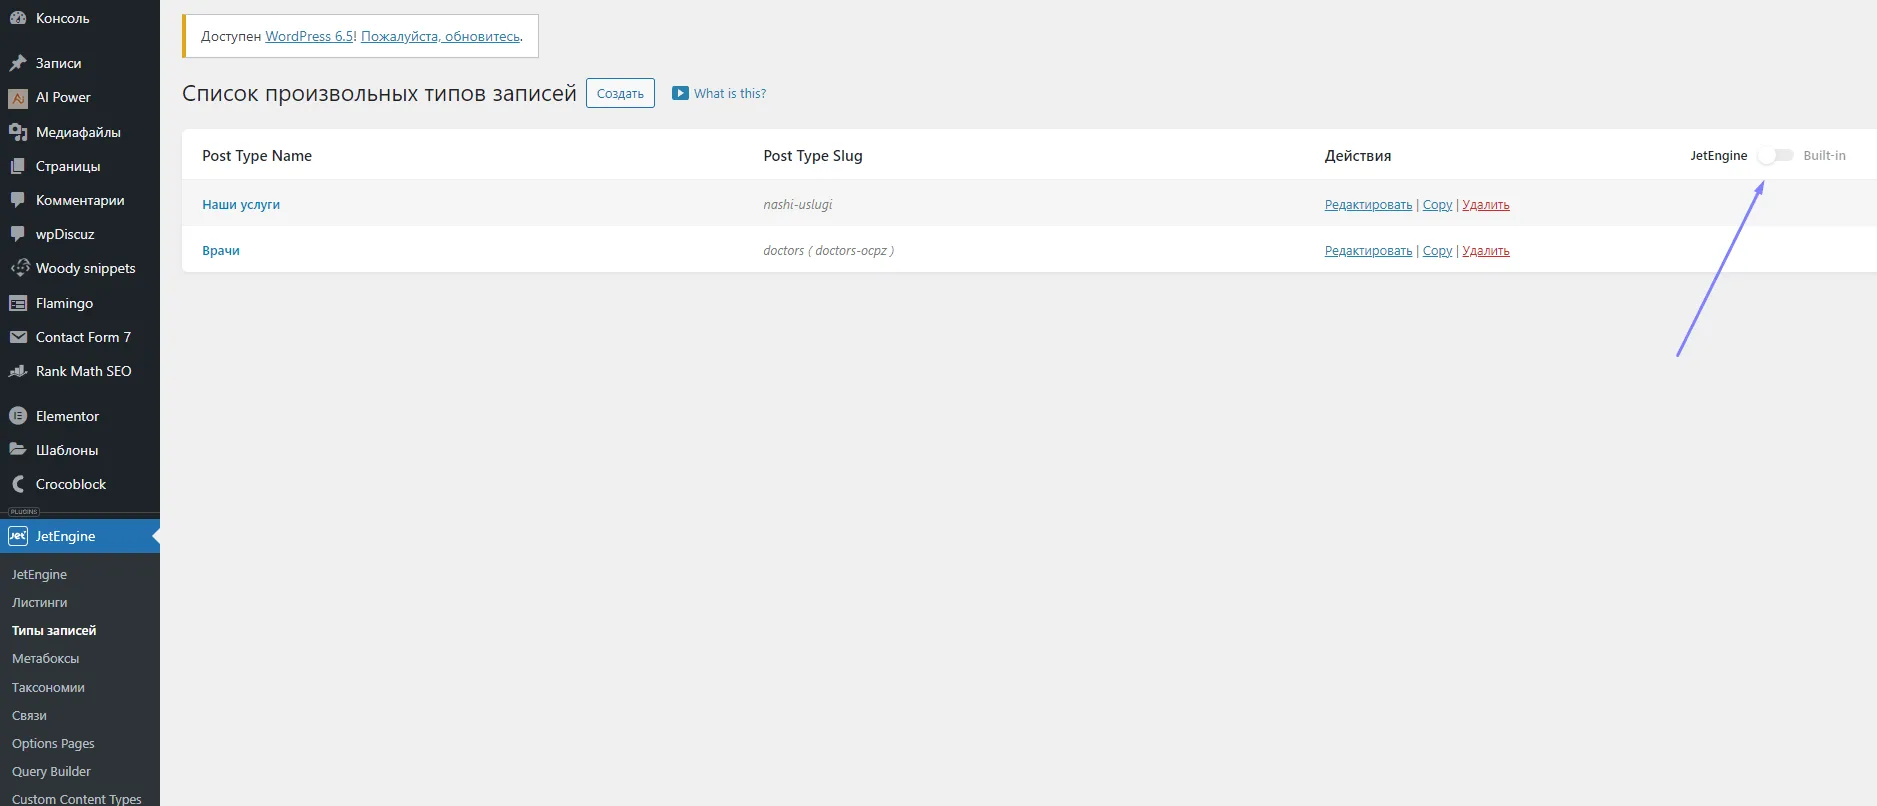Open the Наши услуги post type
1877x806 pixels.
(241, 204)
